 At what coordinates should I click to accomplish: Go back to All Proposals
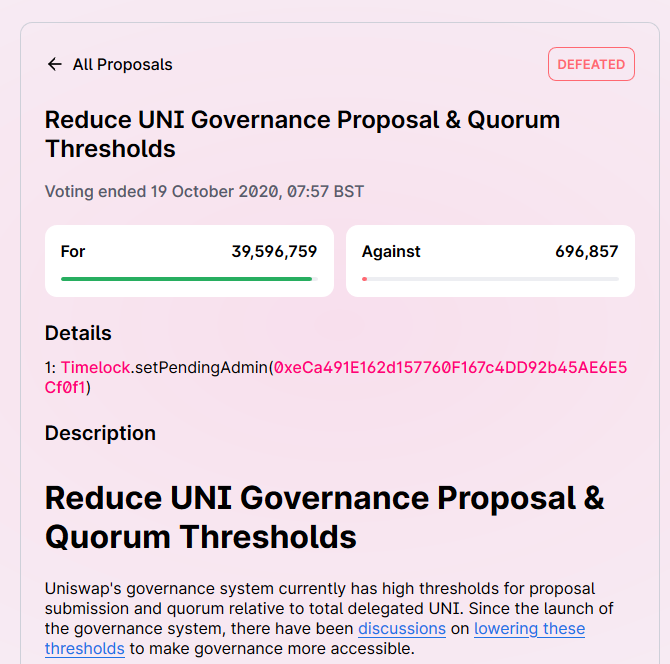[109, 65]
